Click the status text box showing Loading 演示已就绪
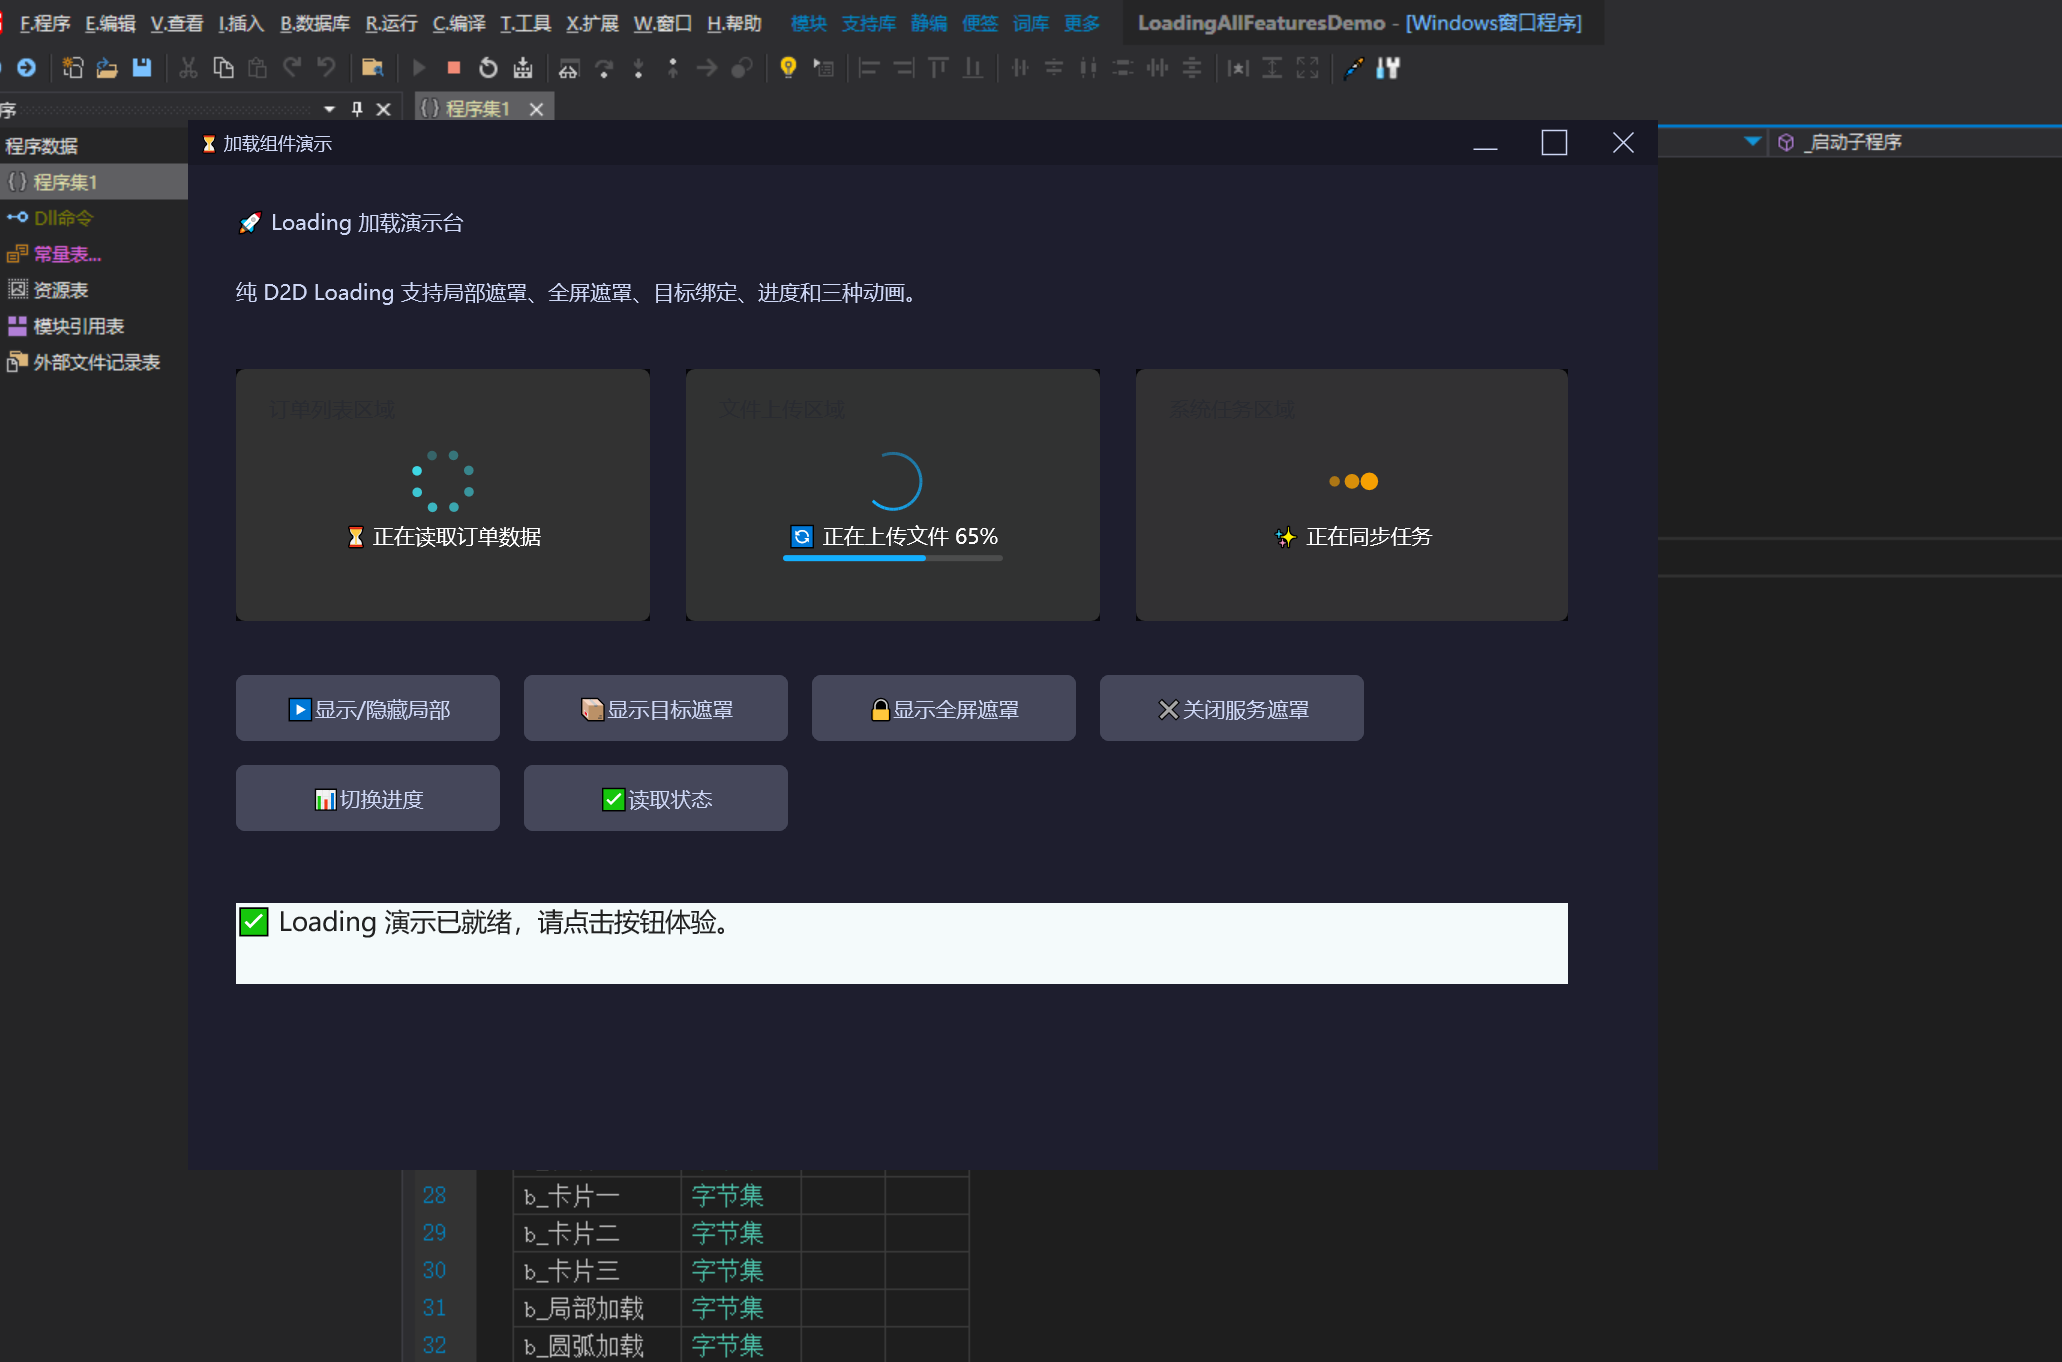Image resolution: width=2062 pixels, height=1362 pixels. pos(902,944)
